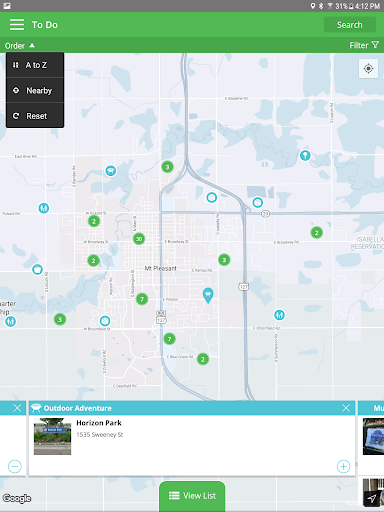The width and height of the screenshot is (384, 512).
Task: Tap the Mt Pleasant map label
Action: [x=161, y=268]
